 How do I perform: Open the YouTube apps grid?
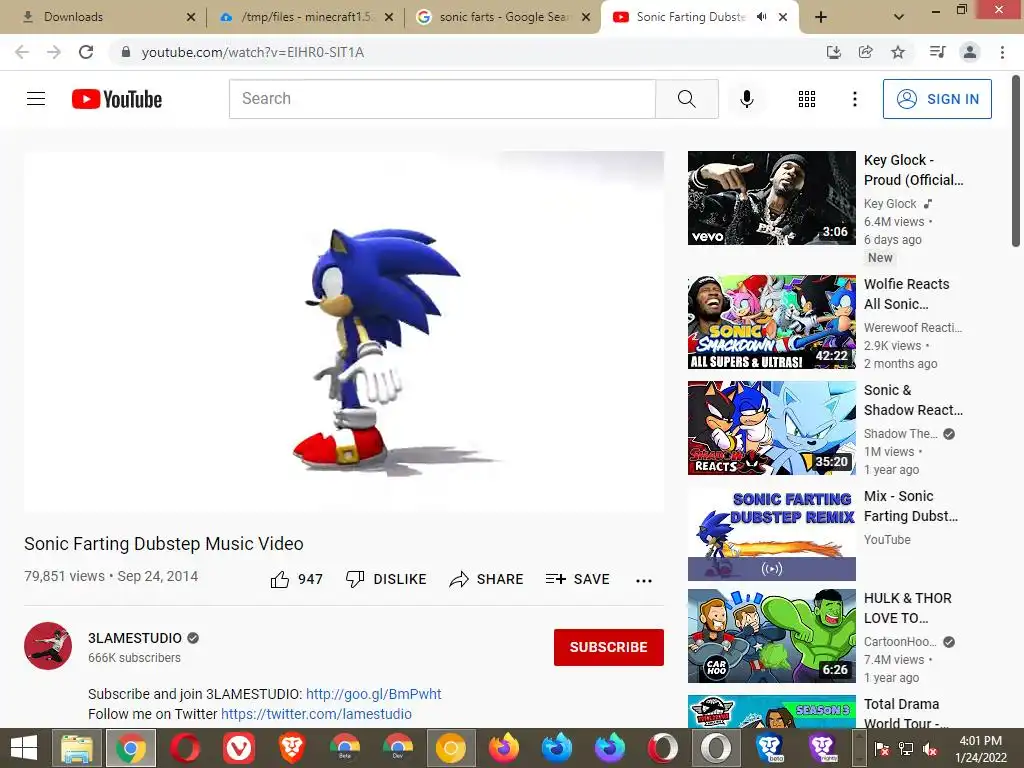[807, 99]
